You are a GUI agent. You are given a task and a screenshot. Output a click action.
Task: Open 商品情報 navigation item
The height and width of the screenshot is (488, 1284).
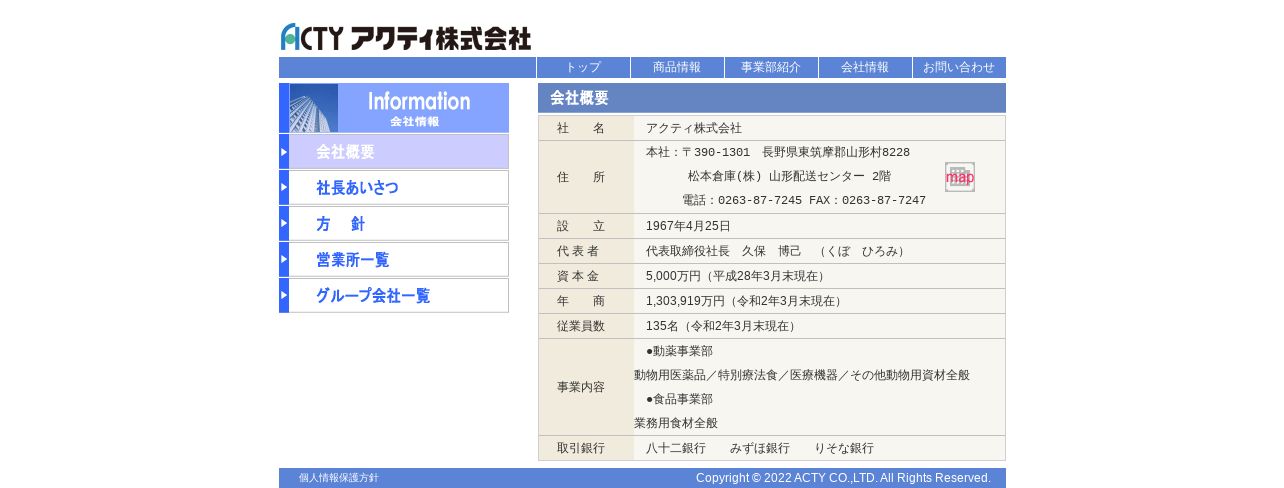click(x=677, y=67)
